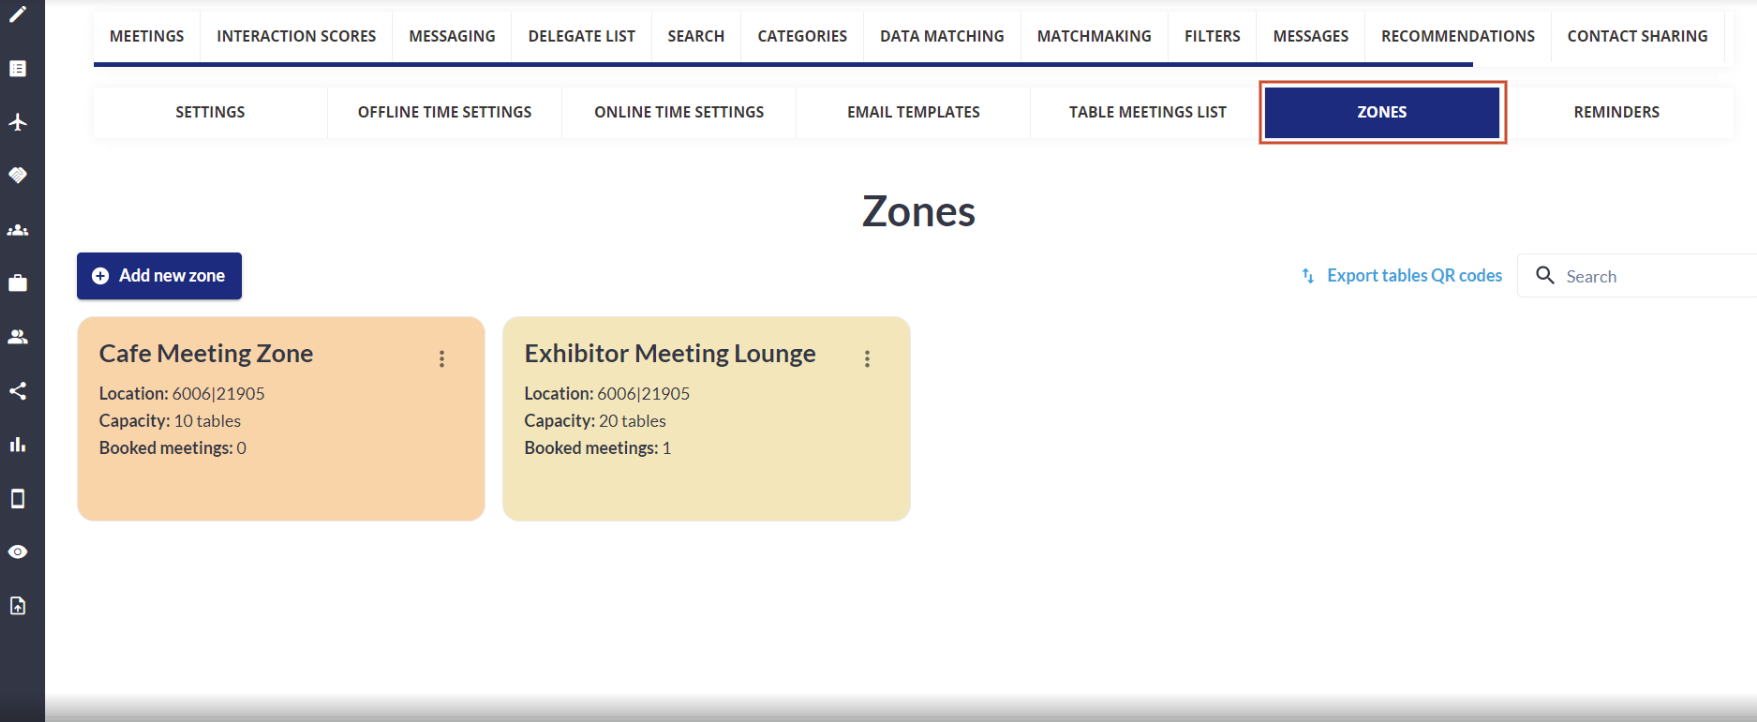
Task: Click the file upload icon in sidebar
Action: pos(18,606)
